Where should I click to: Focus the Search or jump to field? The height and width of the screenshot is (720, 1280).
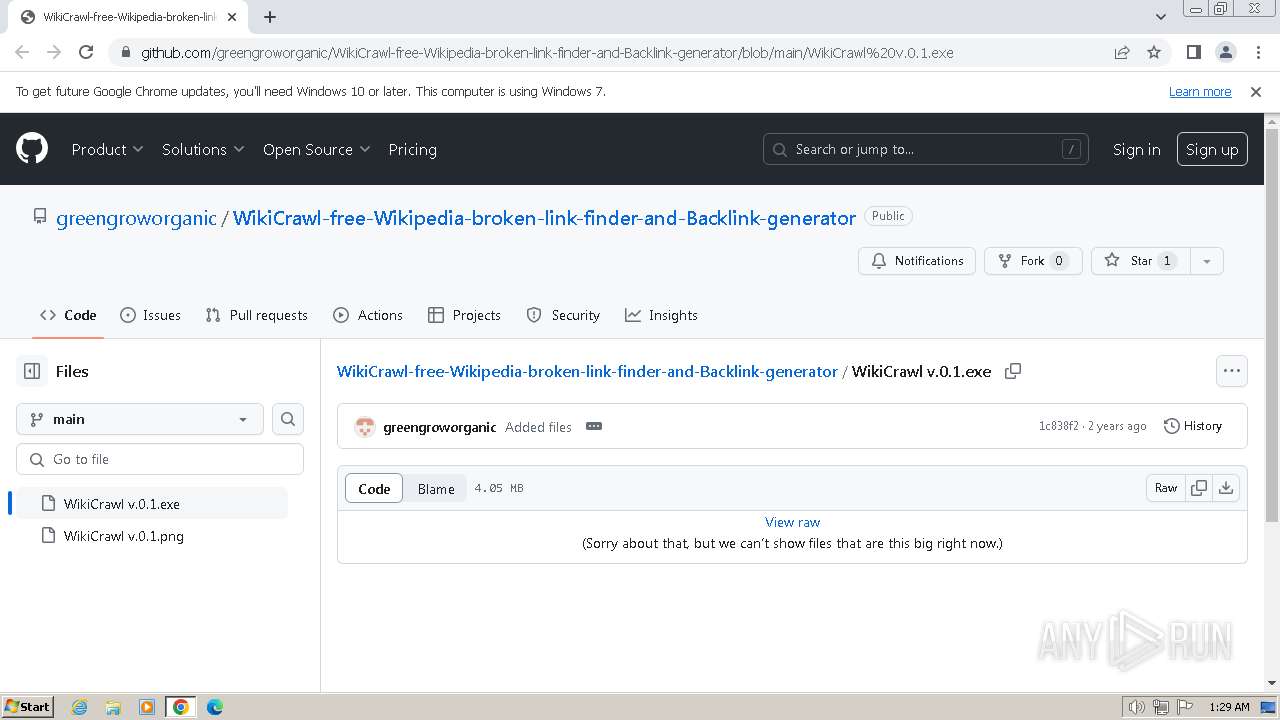coord(926,149)
